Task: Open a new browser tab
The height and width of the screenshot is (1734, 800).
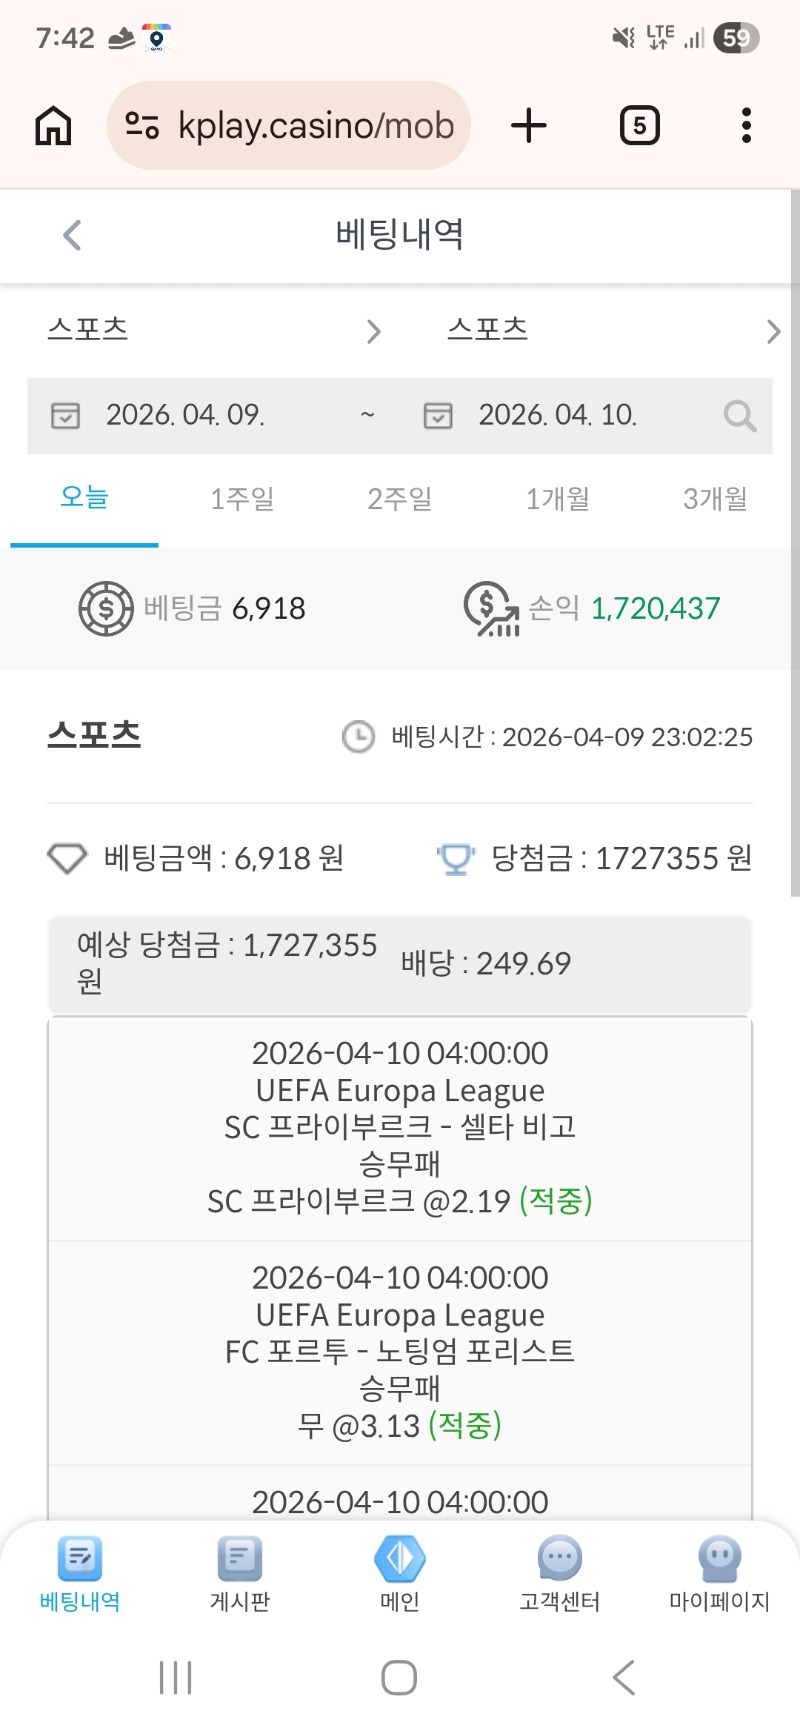Action: 529,126
